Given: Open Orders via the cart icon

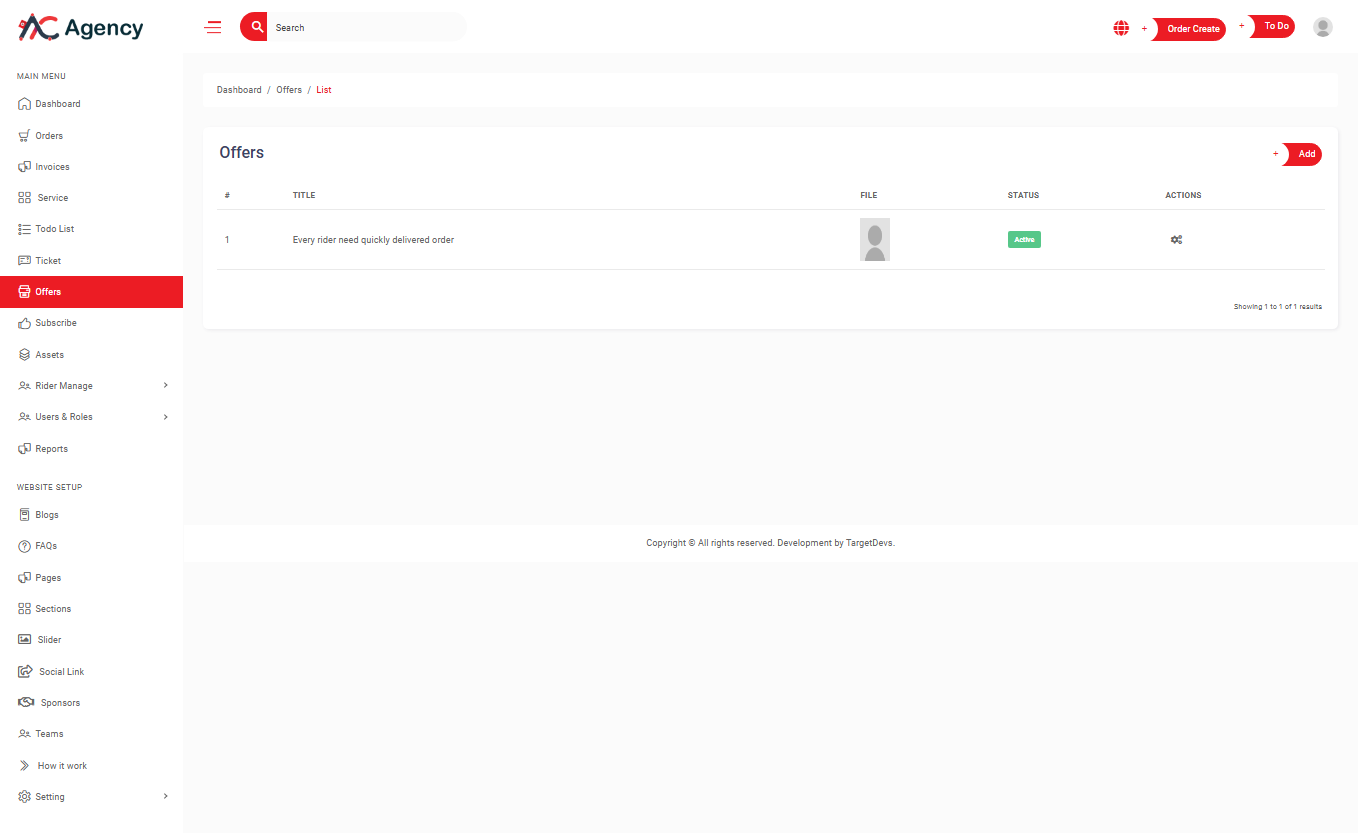Looking at the screenshot, I should [25, 136].
